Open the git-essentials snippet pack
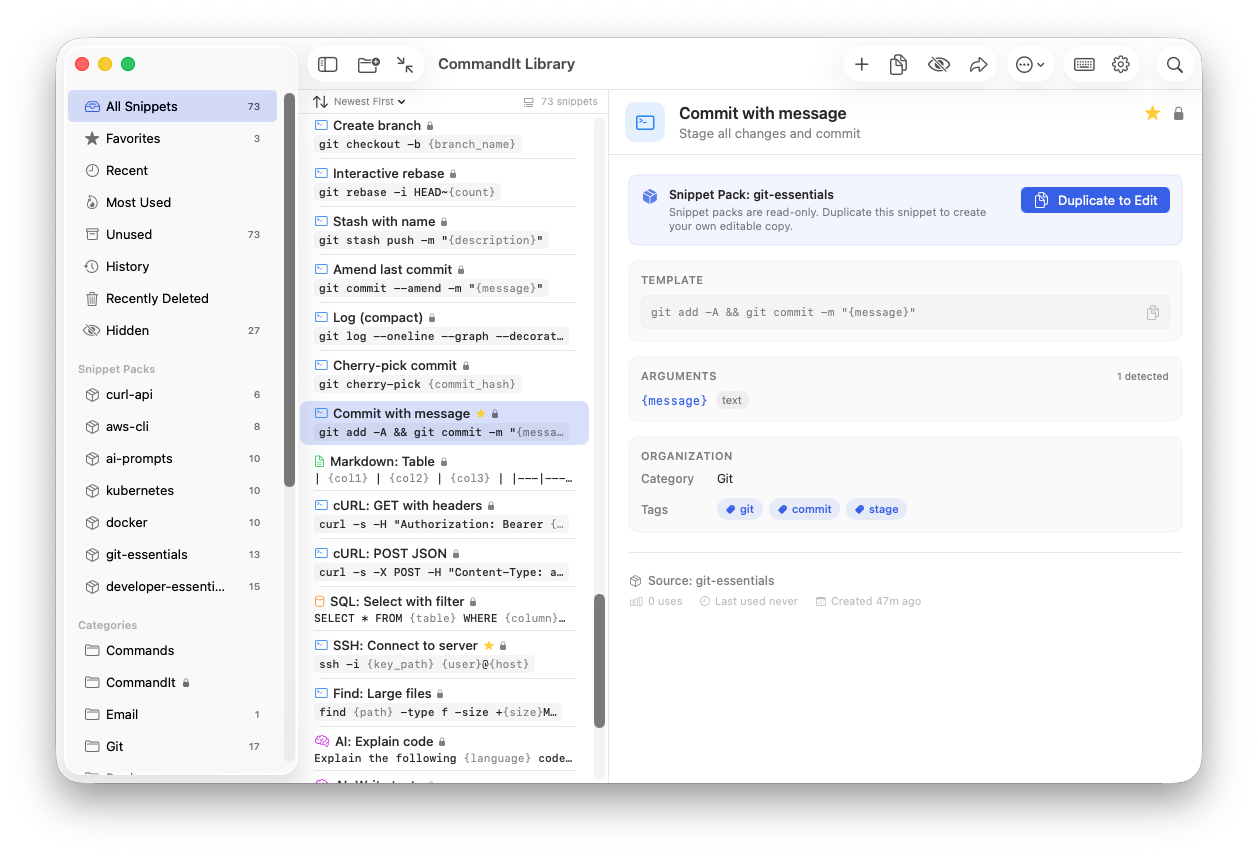This screenshot has height=857, width=1258. 146,555
